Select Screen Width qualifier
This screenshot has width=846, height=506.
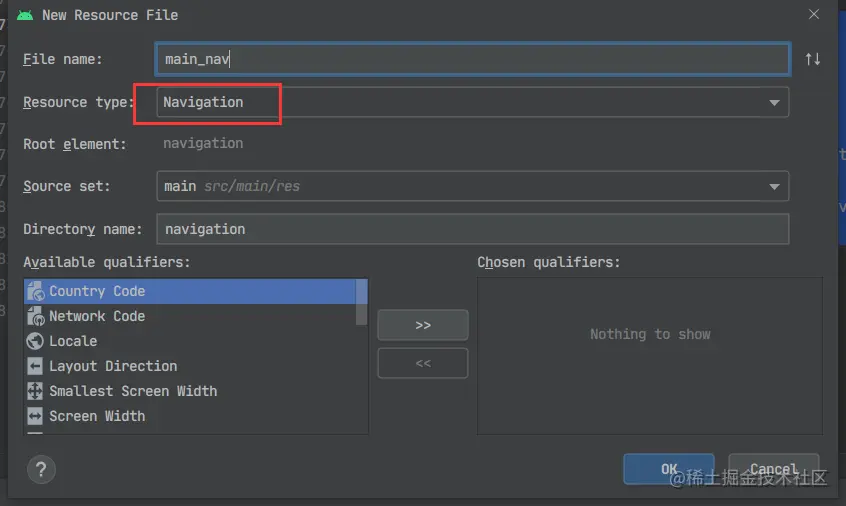190,416
